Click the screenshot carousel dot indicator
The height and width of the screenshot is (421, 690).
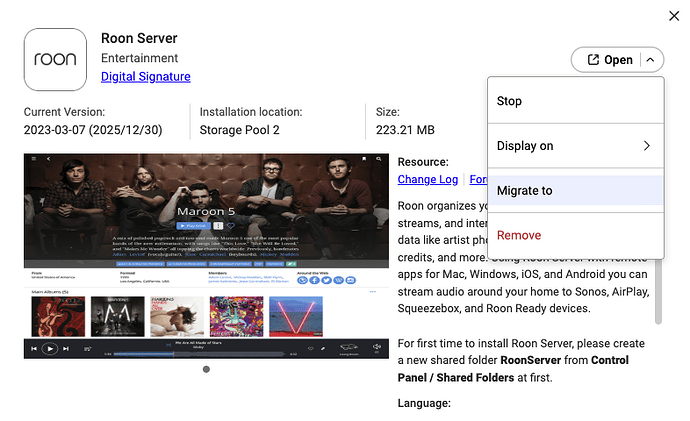[x=206, y=369]
